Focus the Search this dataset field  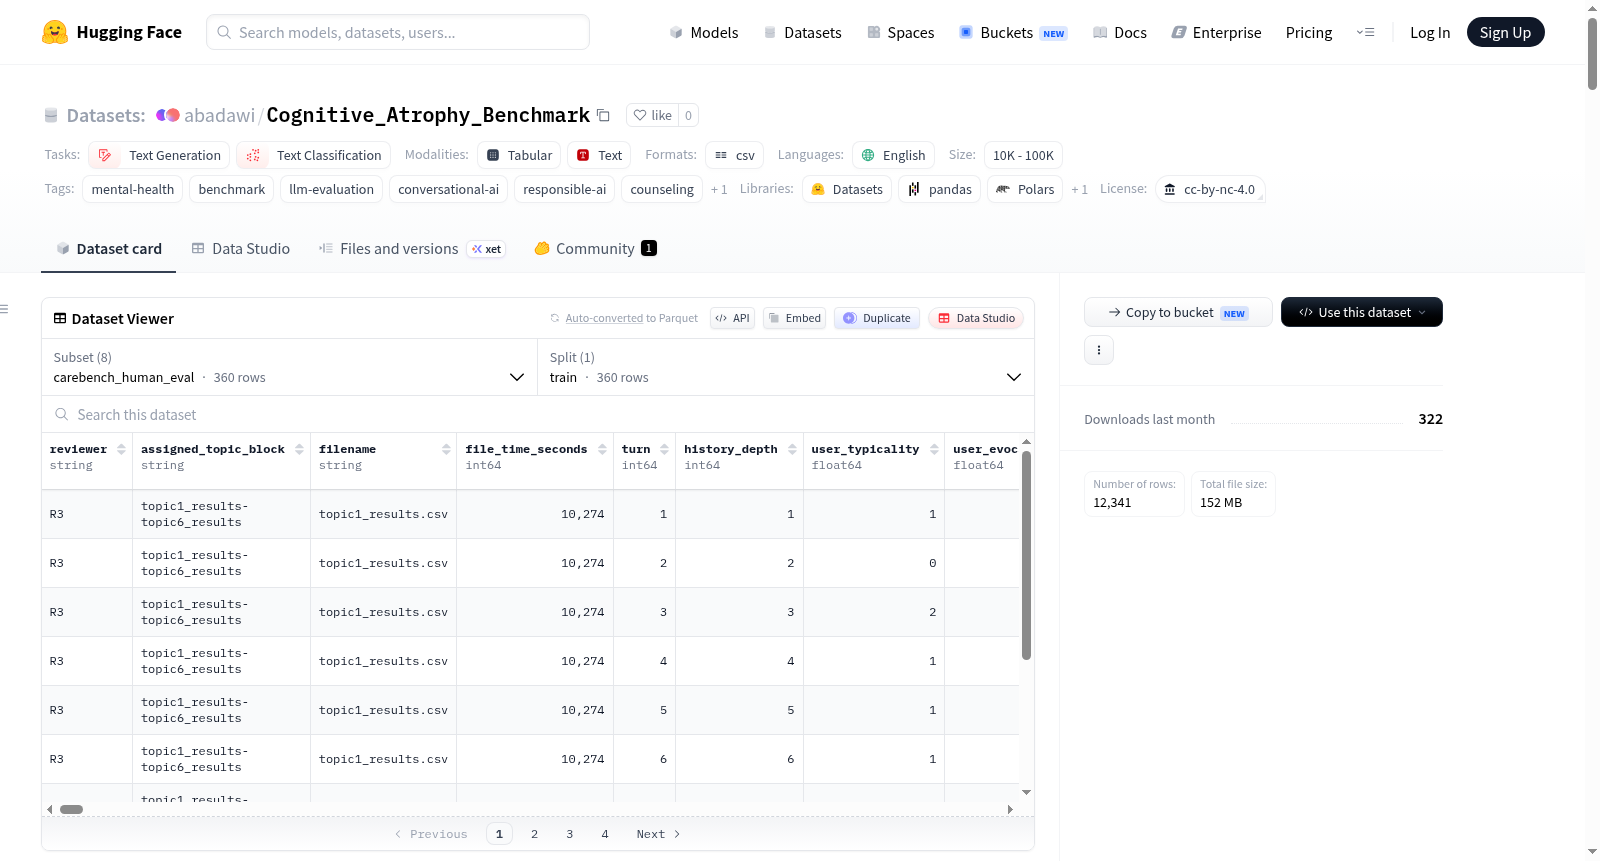point(538,414)
